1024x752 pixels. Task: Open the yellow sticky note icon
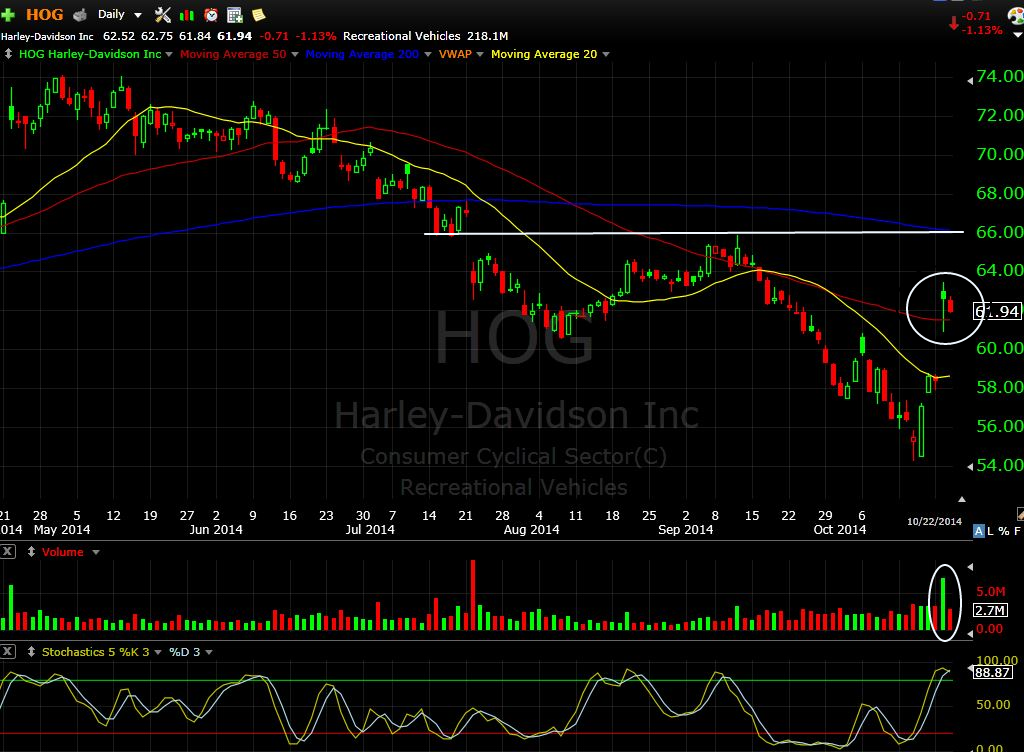tap(259, 14)
